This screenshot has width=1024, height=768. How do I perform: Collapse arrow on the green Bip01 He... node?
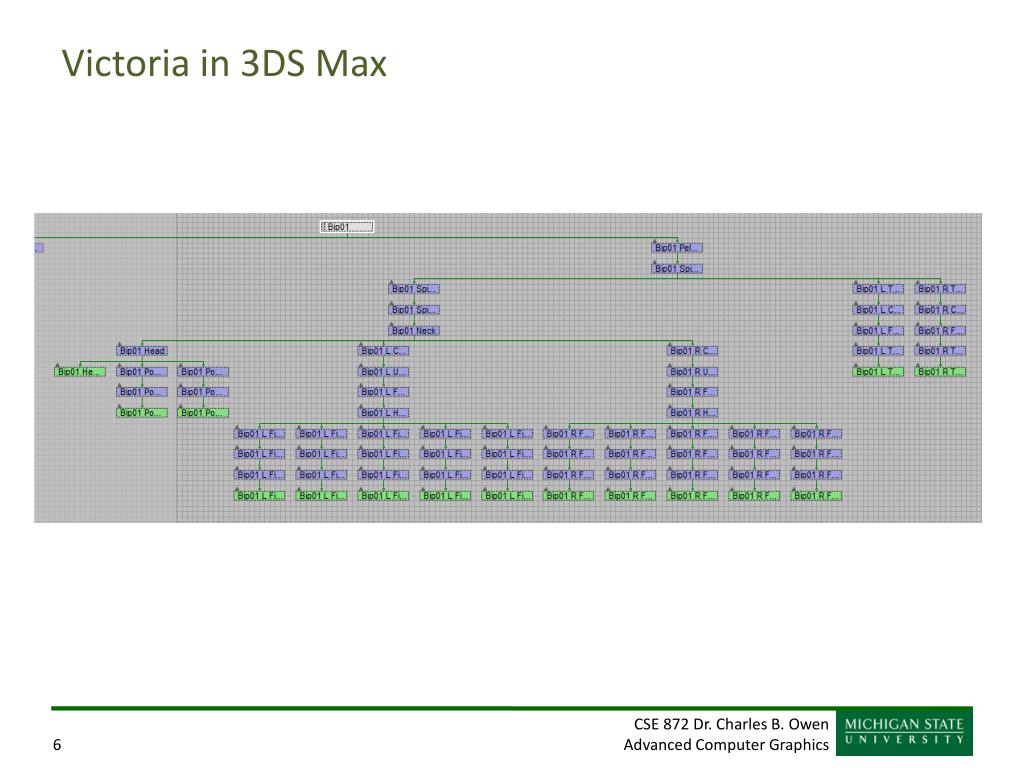click(57, 367)
